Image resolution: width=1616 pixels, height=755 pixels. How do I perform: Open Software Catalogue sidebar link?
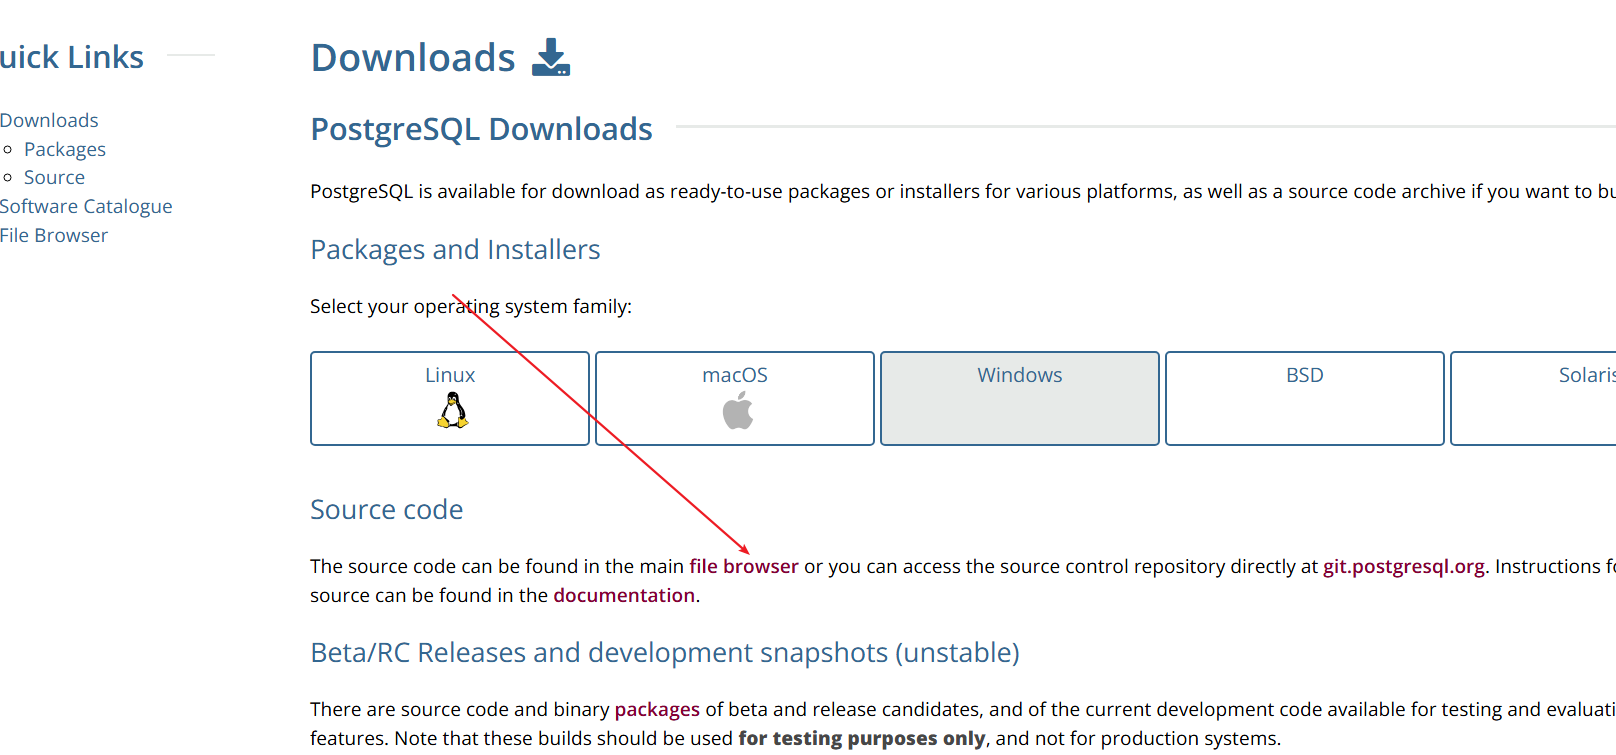click(x=86, y=206)
